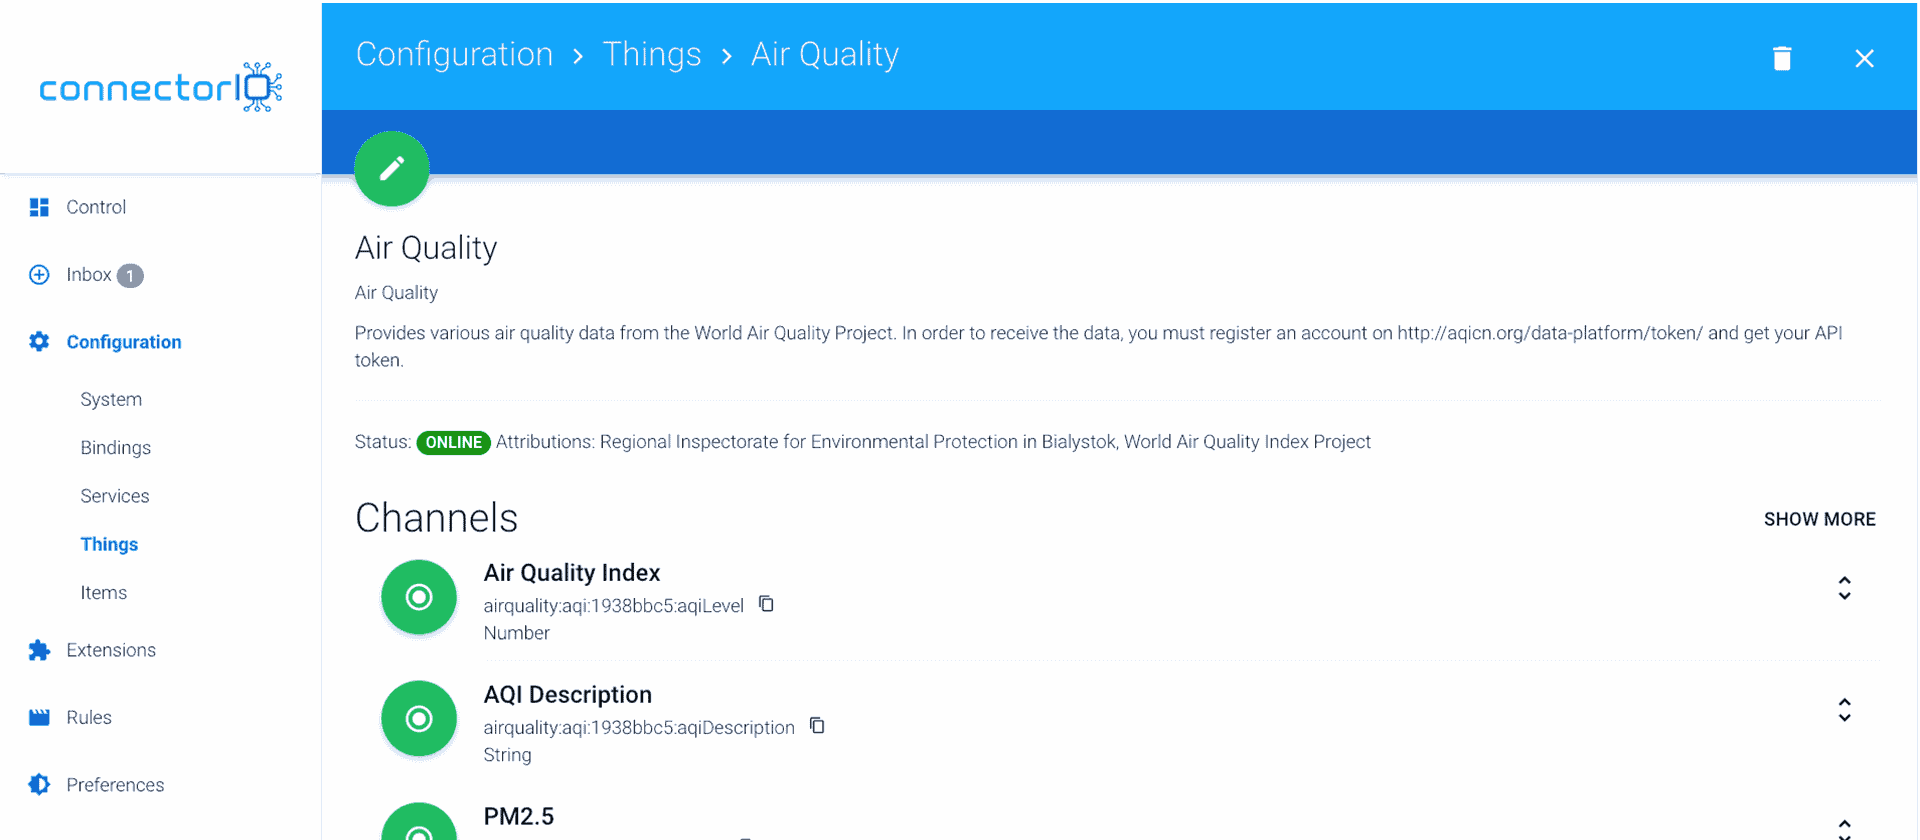Open Items under Configuration

tap(104, 593)
